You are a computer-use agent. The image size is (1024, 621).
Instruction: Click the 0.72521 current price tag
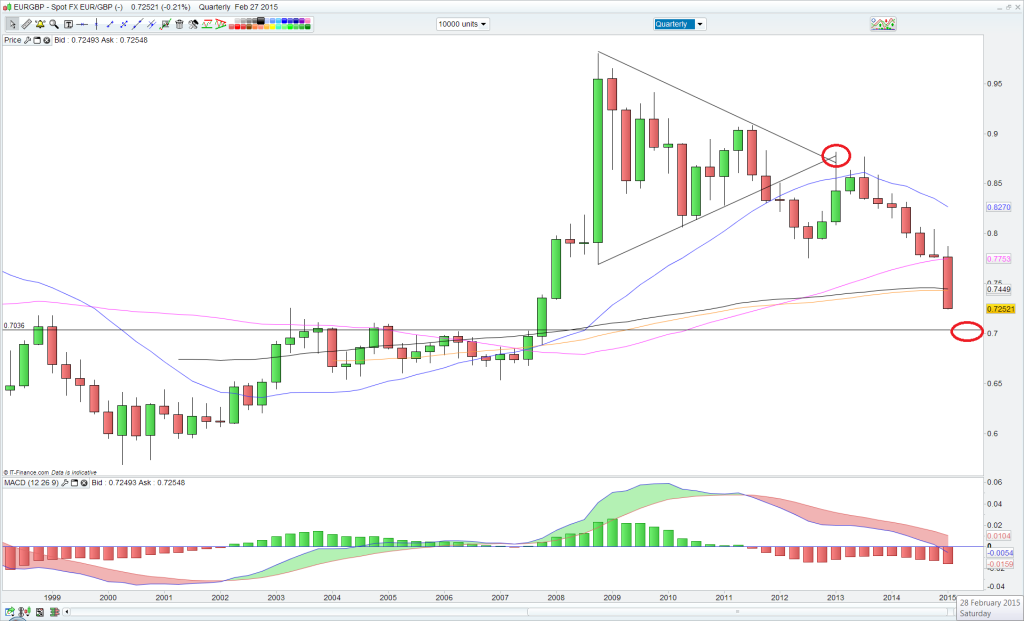[1000, 309]
